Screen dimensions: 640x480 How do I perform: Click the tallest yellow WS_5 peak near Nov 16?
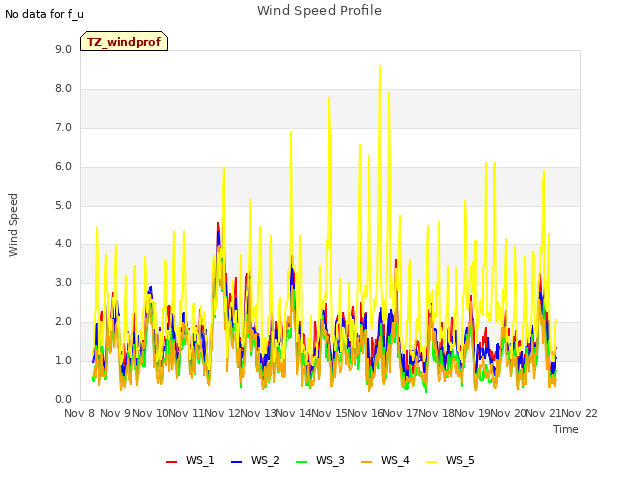380,66
